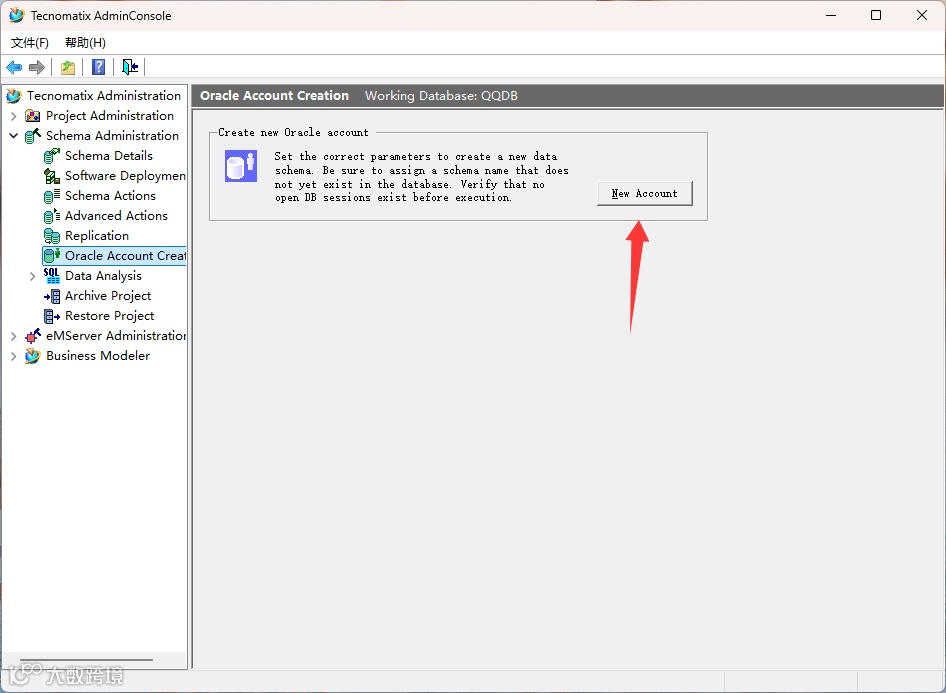Click the tree panel horizontal scrollbar
The width and height of the screenshot is (946, 693).
tap(86, 660)
